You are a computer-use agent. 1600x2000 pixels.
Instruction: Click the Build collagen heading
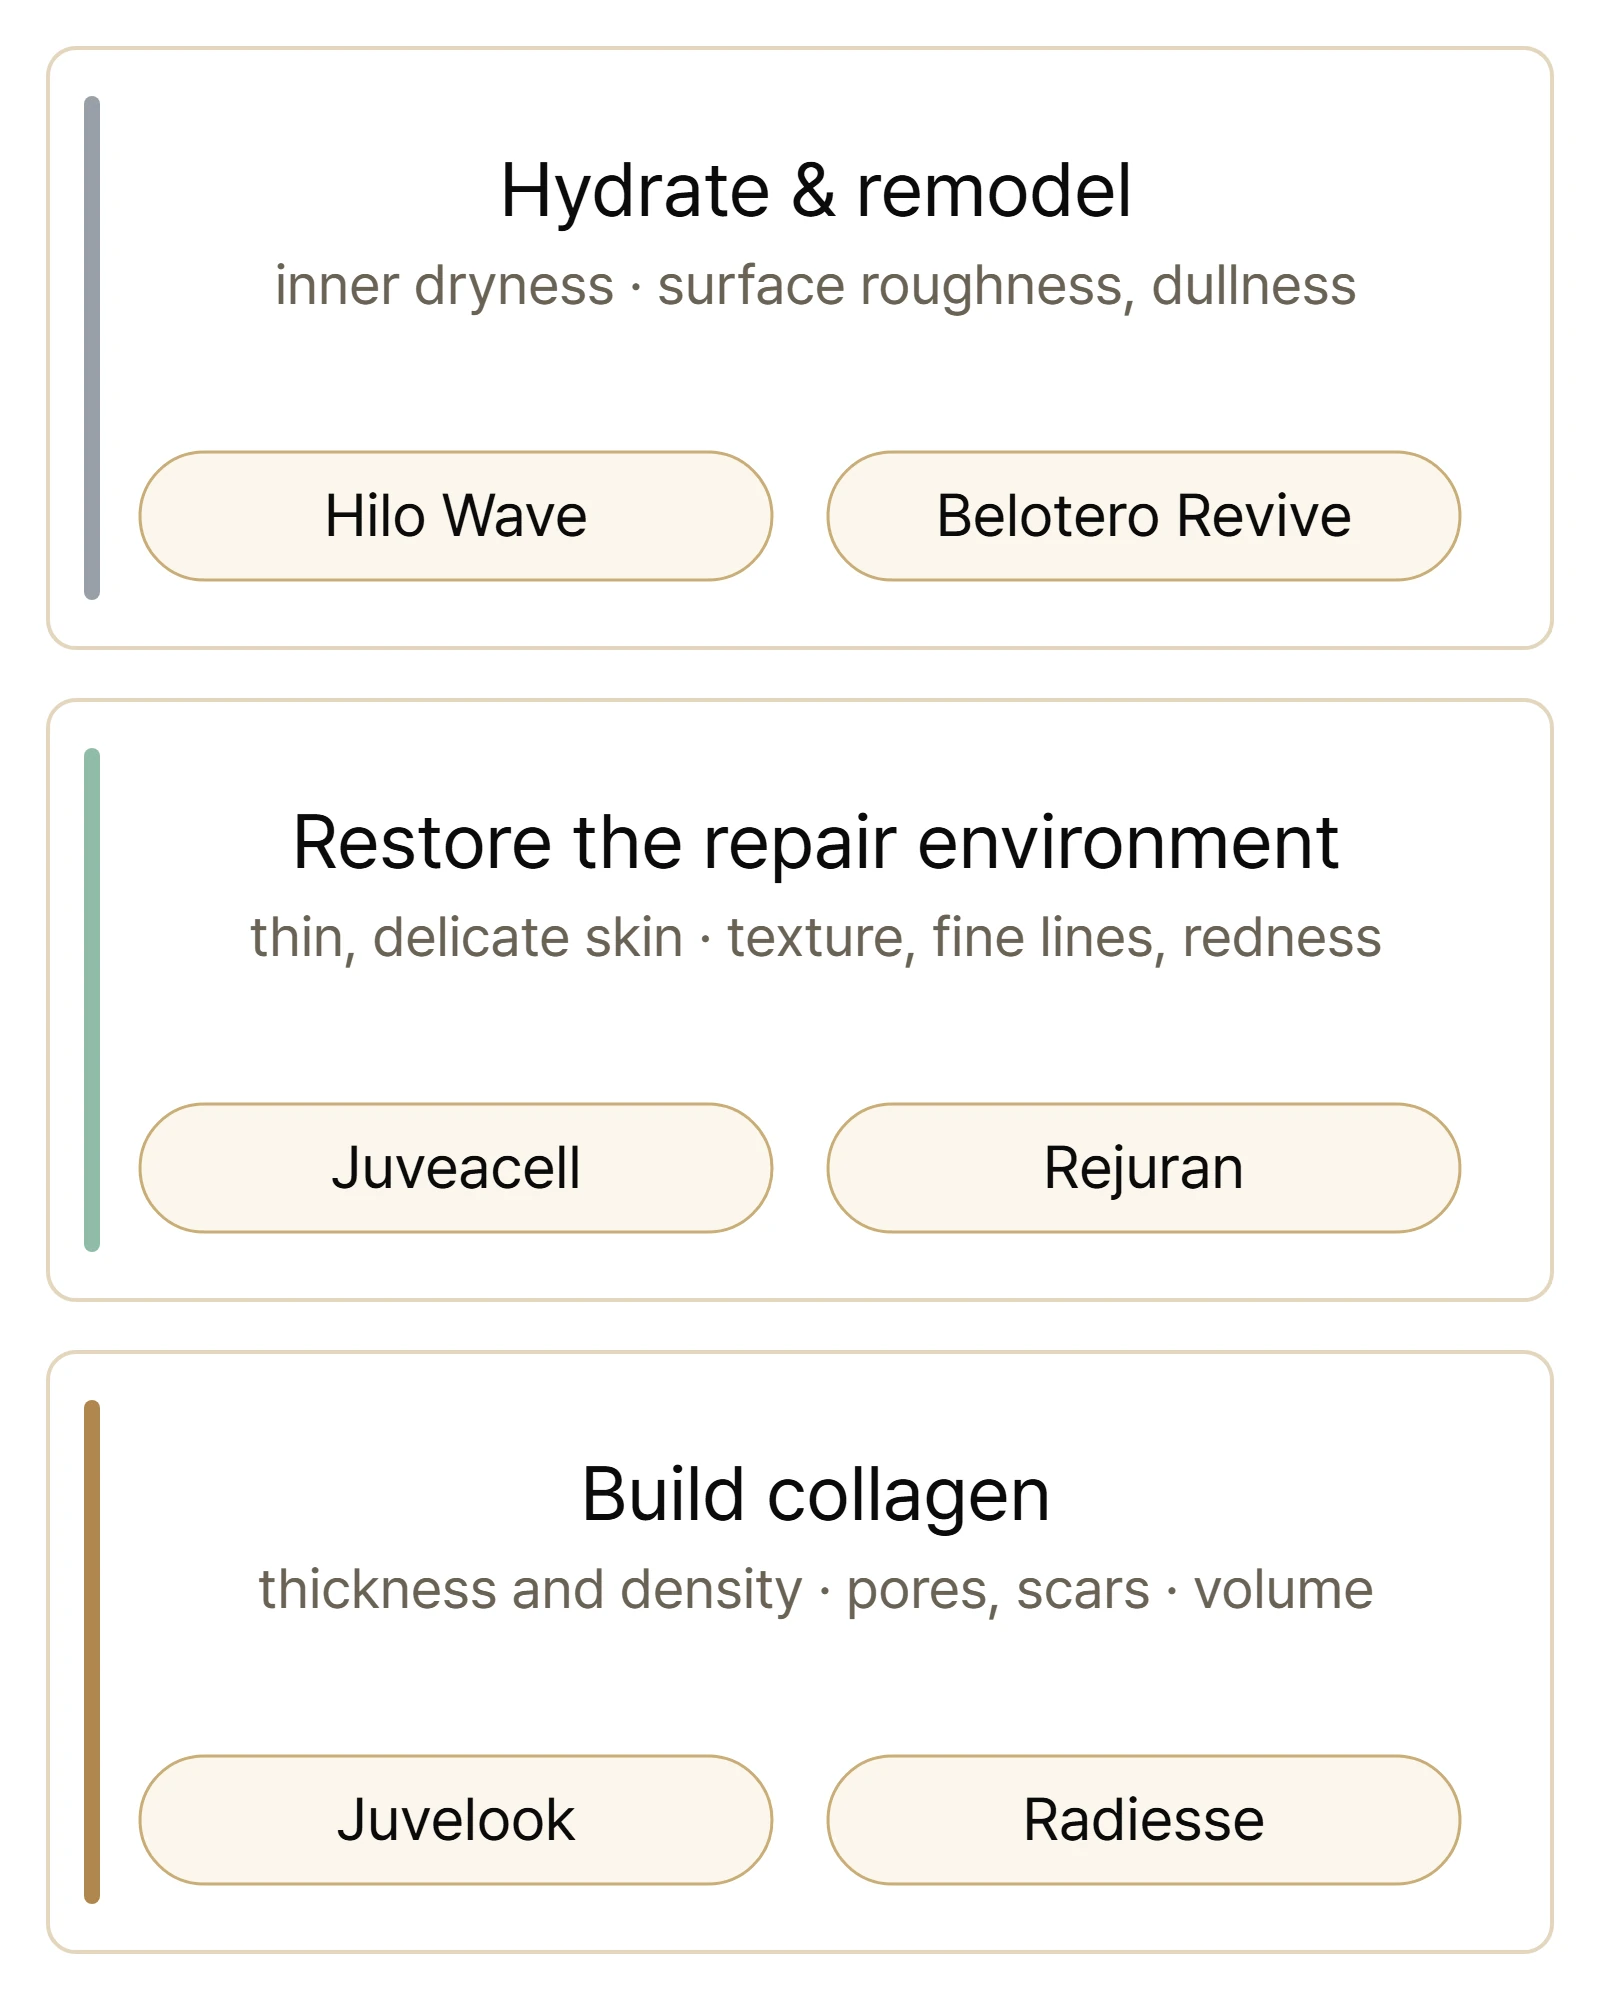816,1494
